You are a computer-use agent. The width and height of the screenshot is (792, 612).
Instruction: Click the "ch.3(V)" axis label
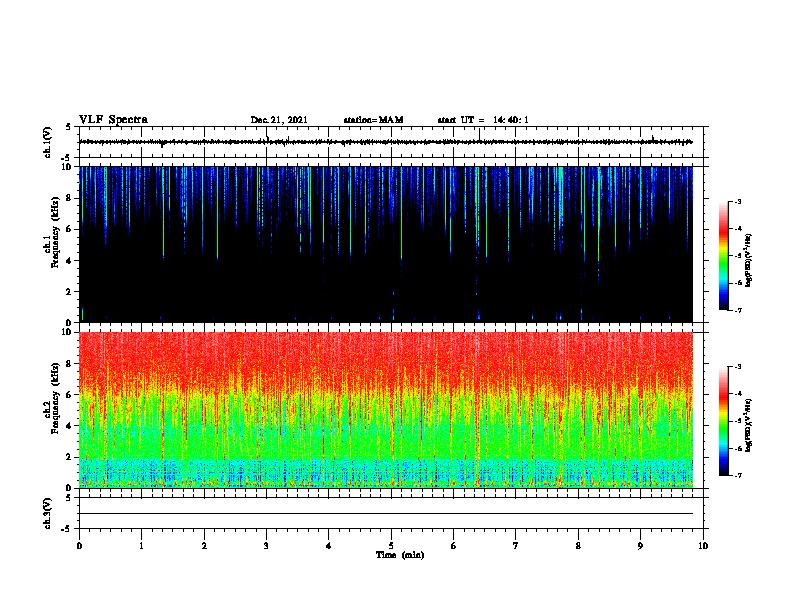coord(47,513)
